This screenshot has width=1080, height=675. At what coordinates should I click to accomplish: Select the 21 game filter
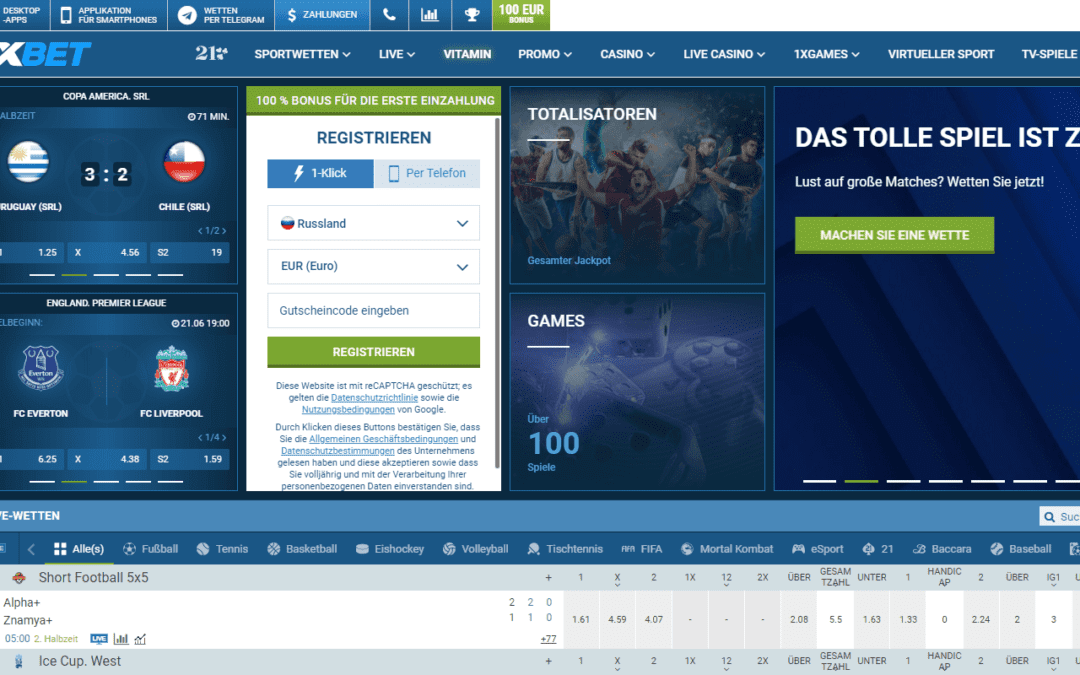(x=878, y=549)
